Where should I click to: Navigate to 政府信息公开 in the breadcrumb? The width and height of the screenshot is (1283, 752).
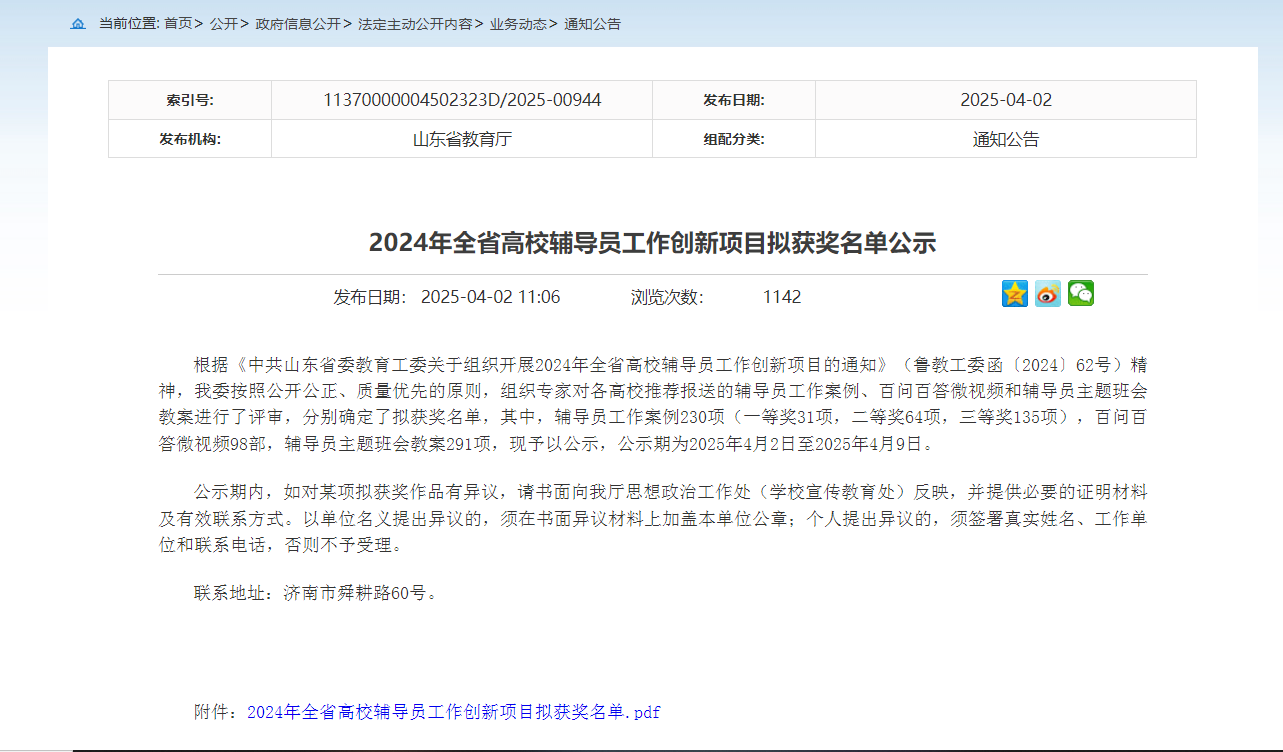click(x=298, y=24)
